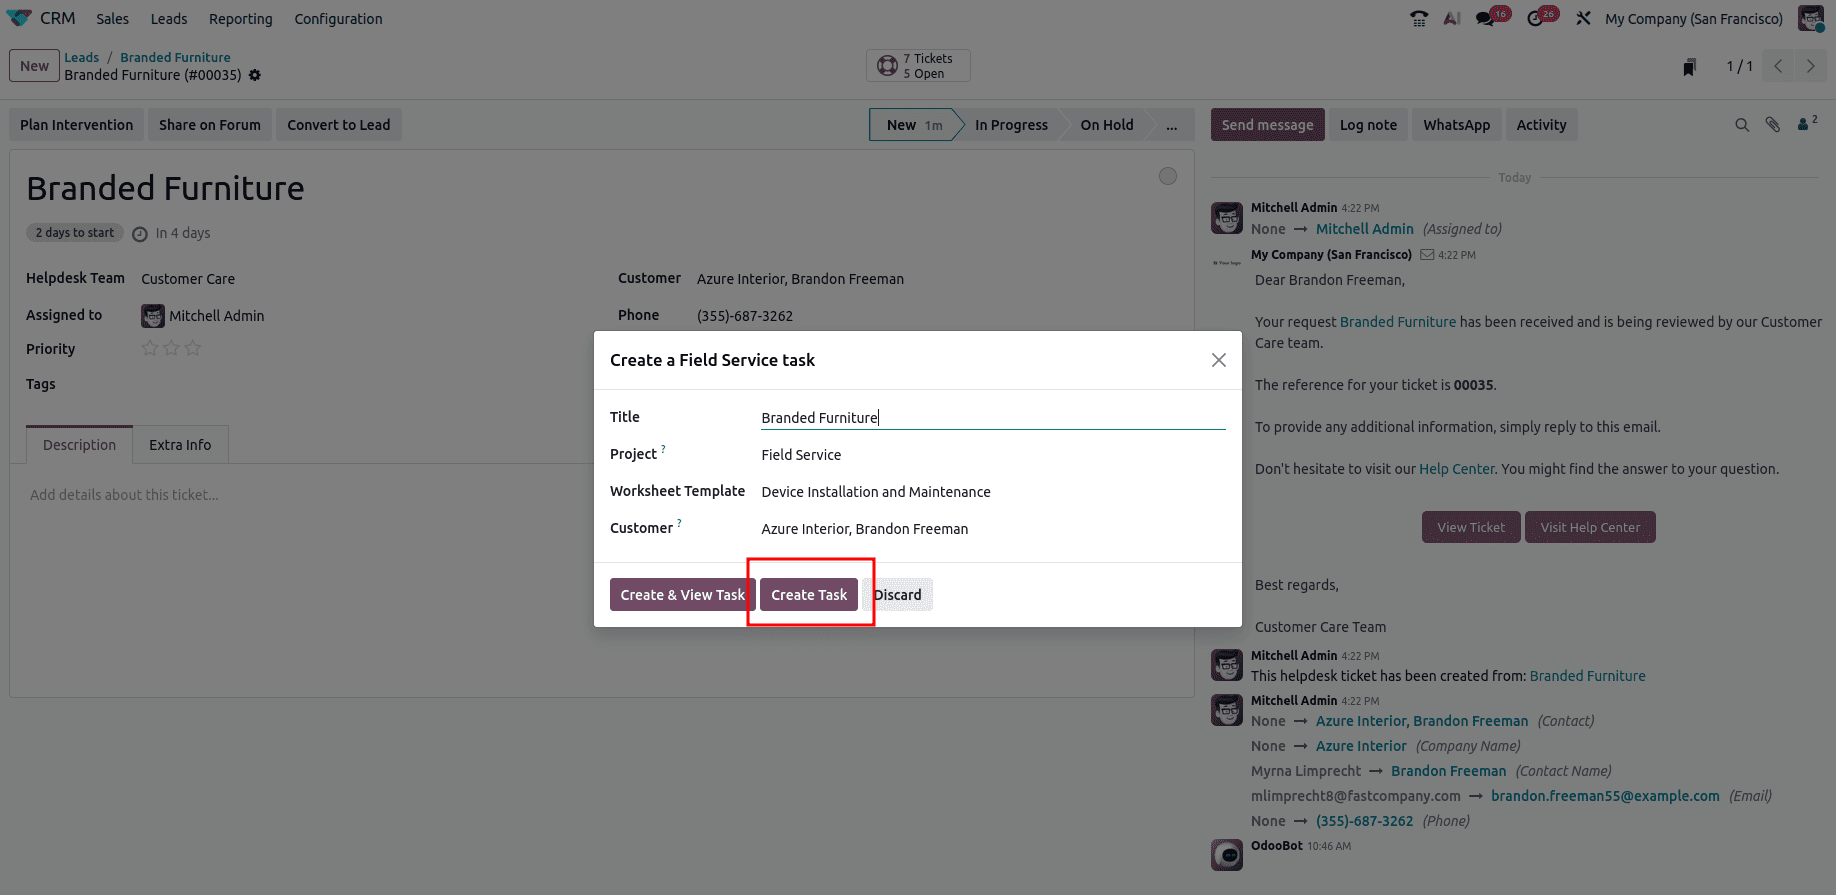Open the Project dropdown showing Field Service
The image size is (1836, 895).
pos(993,455)
